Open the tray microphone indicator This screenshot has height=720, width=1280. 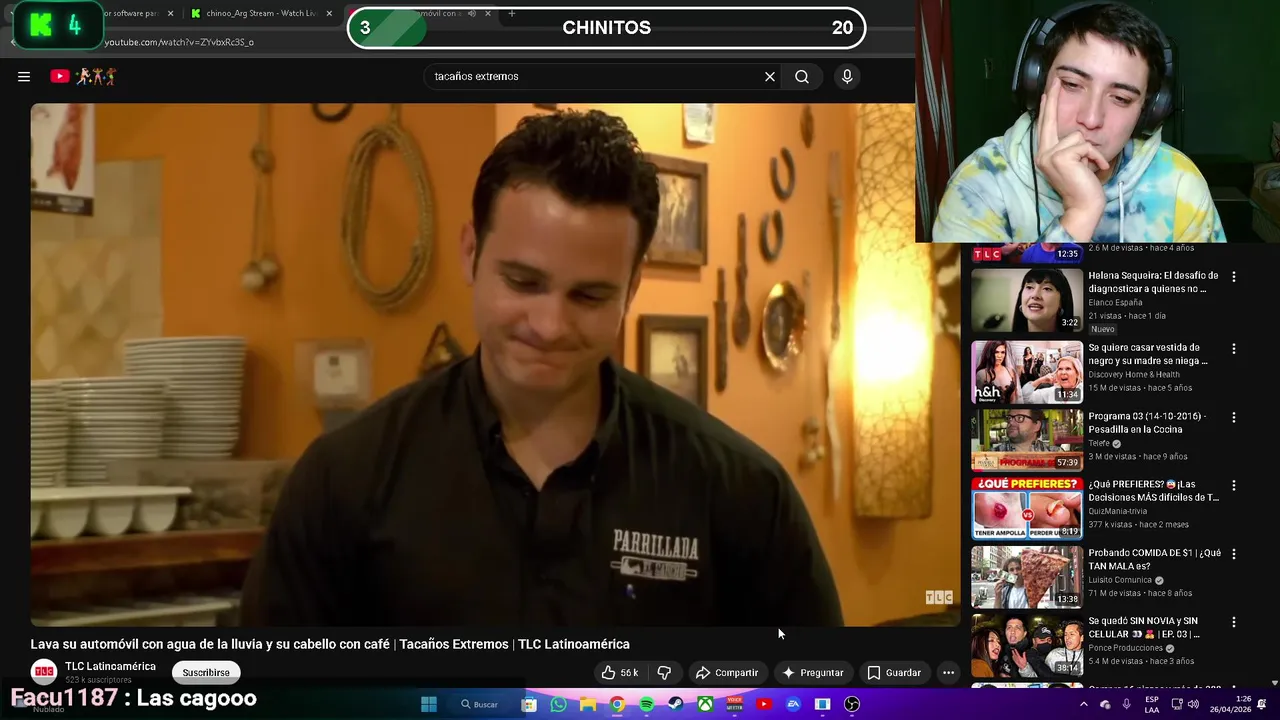1126,704
